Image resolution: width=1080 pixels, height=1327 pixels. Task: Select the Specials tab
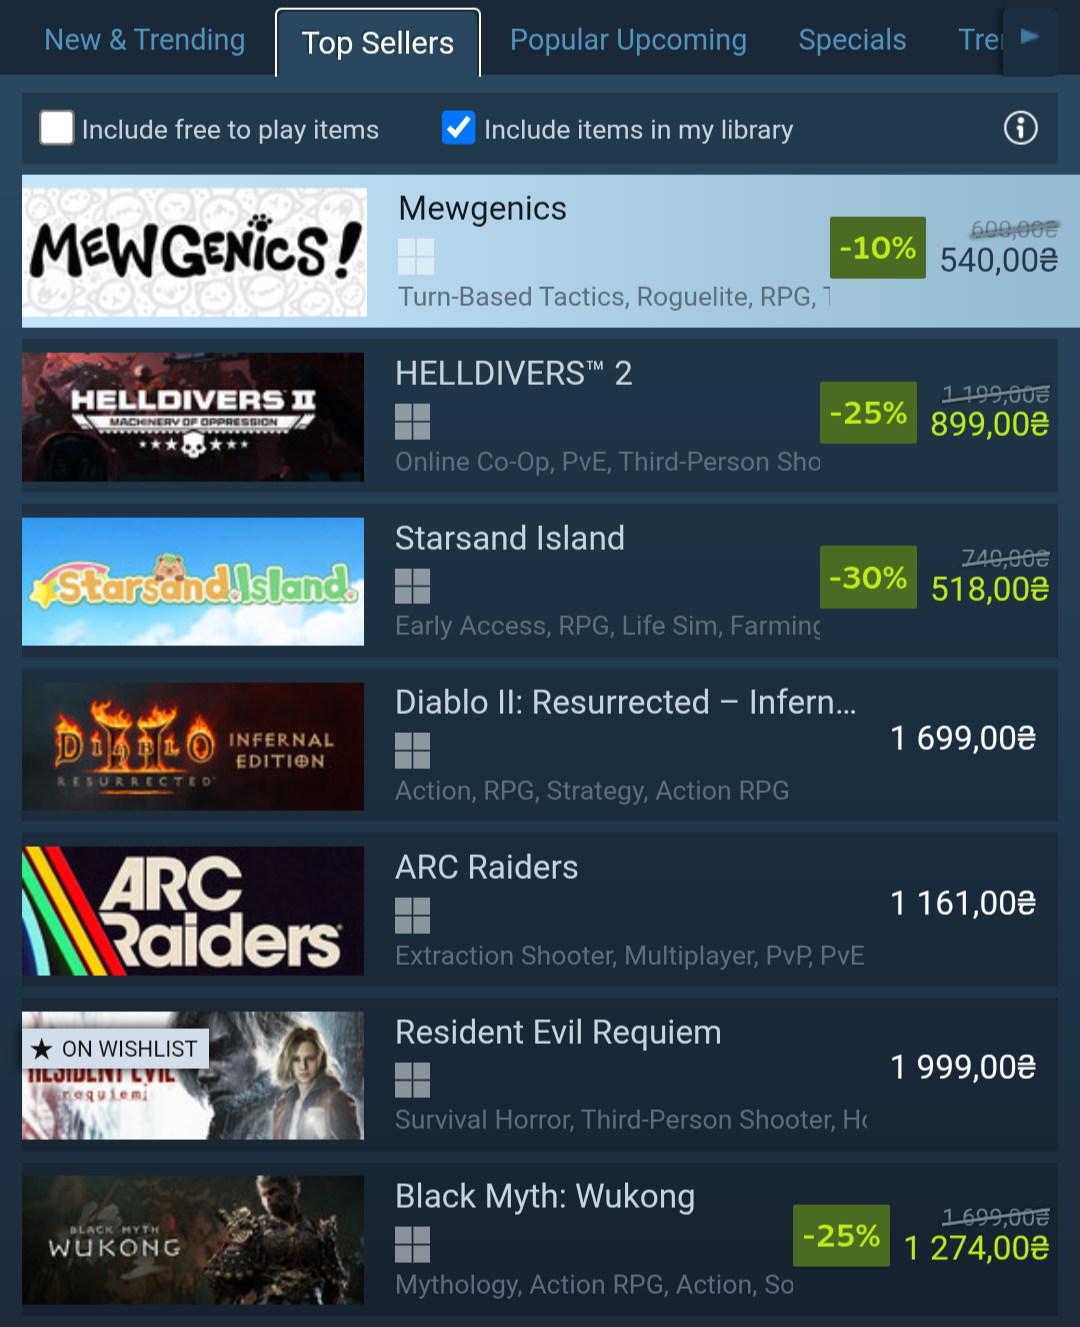click(x=852, y=40)
